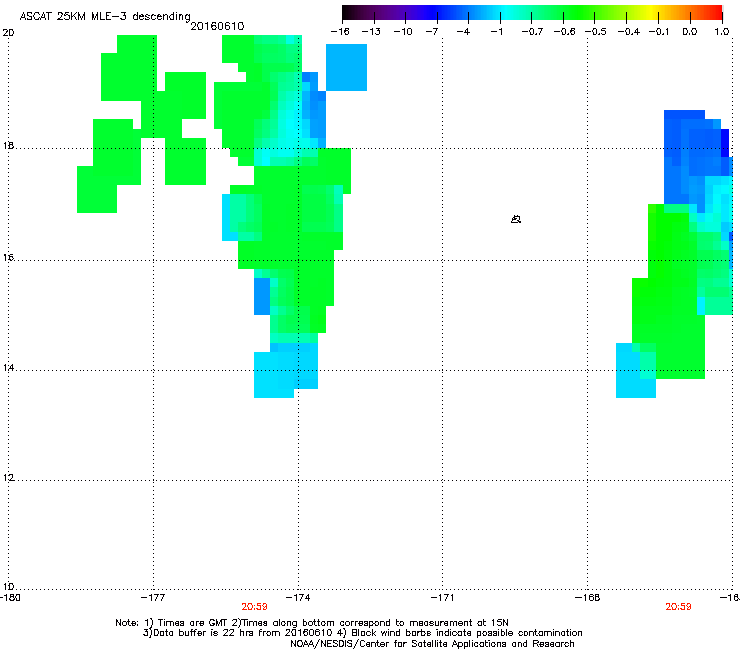Click the color scale label "-7"
This screenshot has height=650, width=740.
coord(432,32)
